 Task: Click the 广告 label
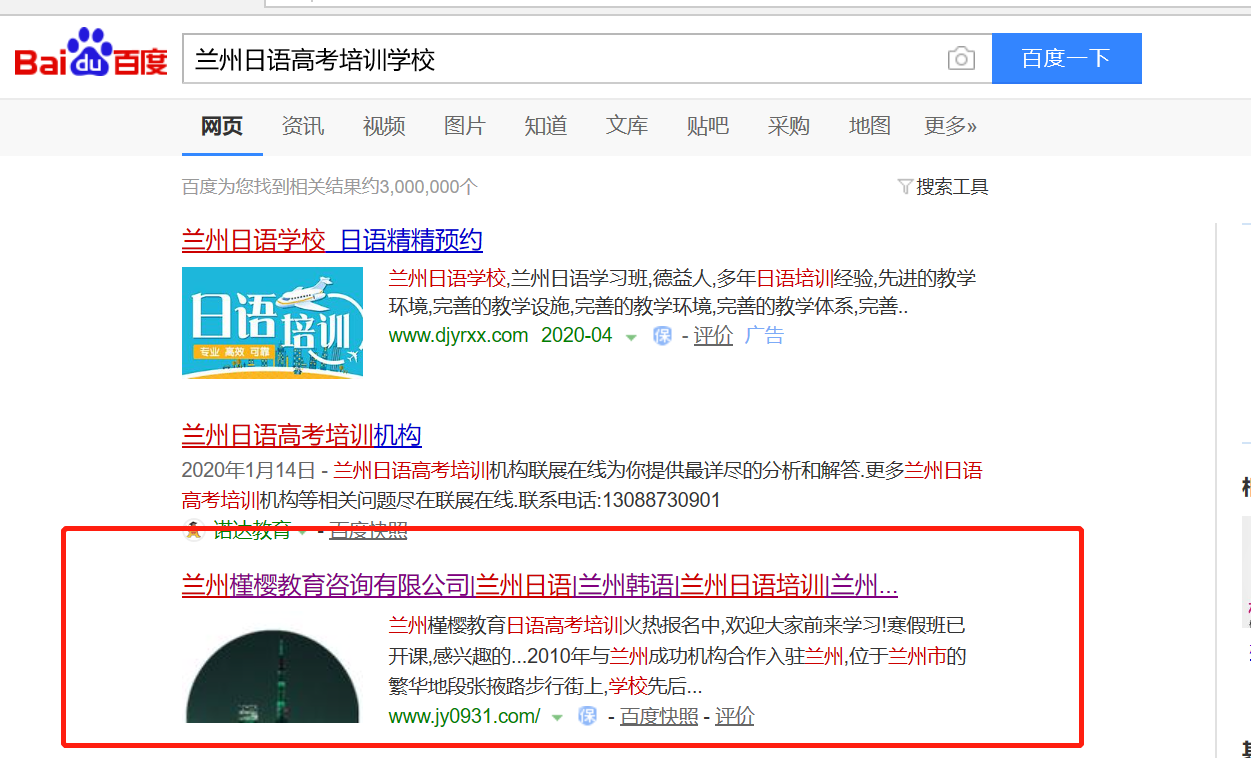click(x=764, y=336)
